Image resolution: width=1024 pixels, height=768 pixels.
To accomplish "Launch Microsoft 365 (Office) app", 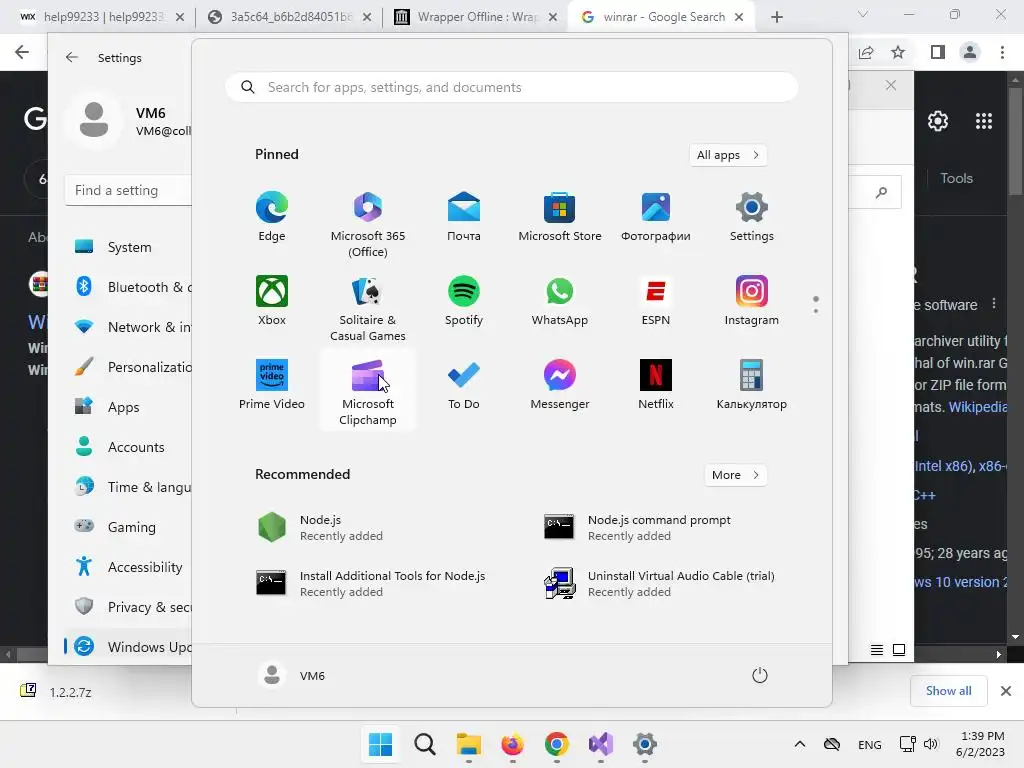I will click(368, 224).
